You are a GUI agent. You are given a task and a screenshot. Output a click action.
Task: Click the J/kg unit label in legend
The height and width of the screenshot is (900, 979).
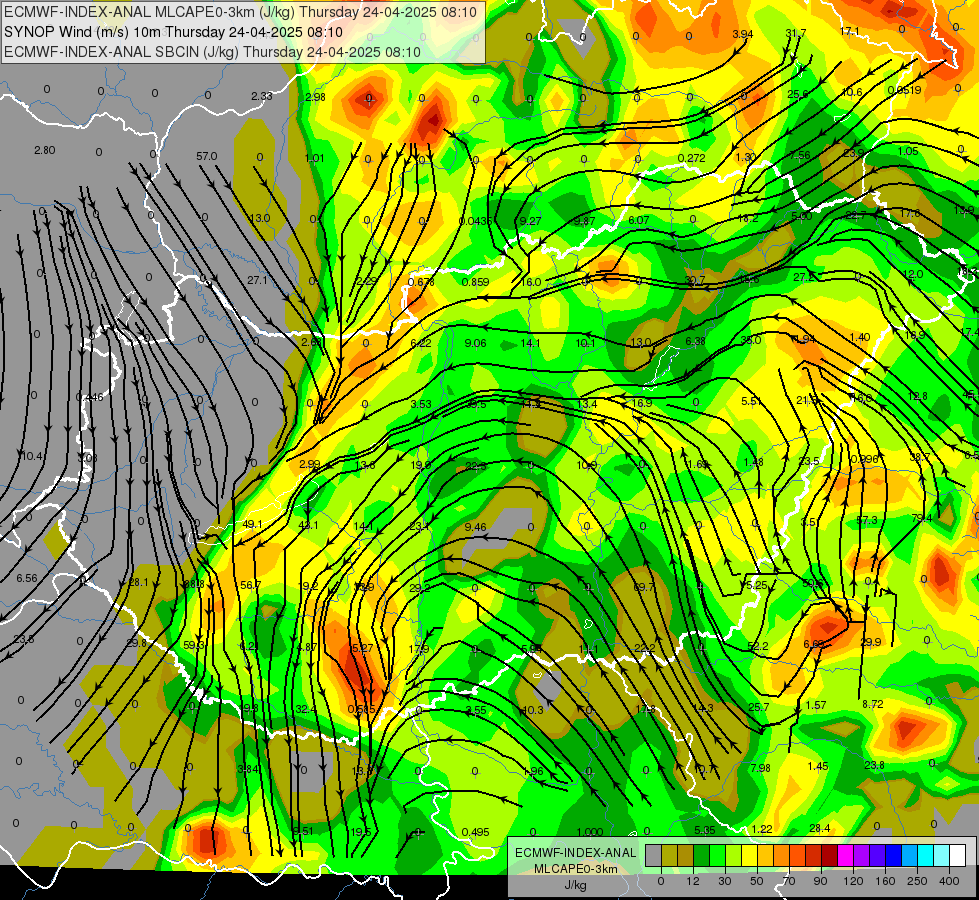point(576,884)
